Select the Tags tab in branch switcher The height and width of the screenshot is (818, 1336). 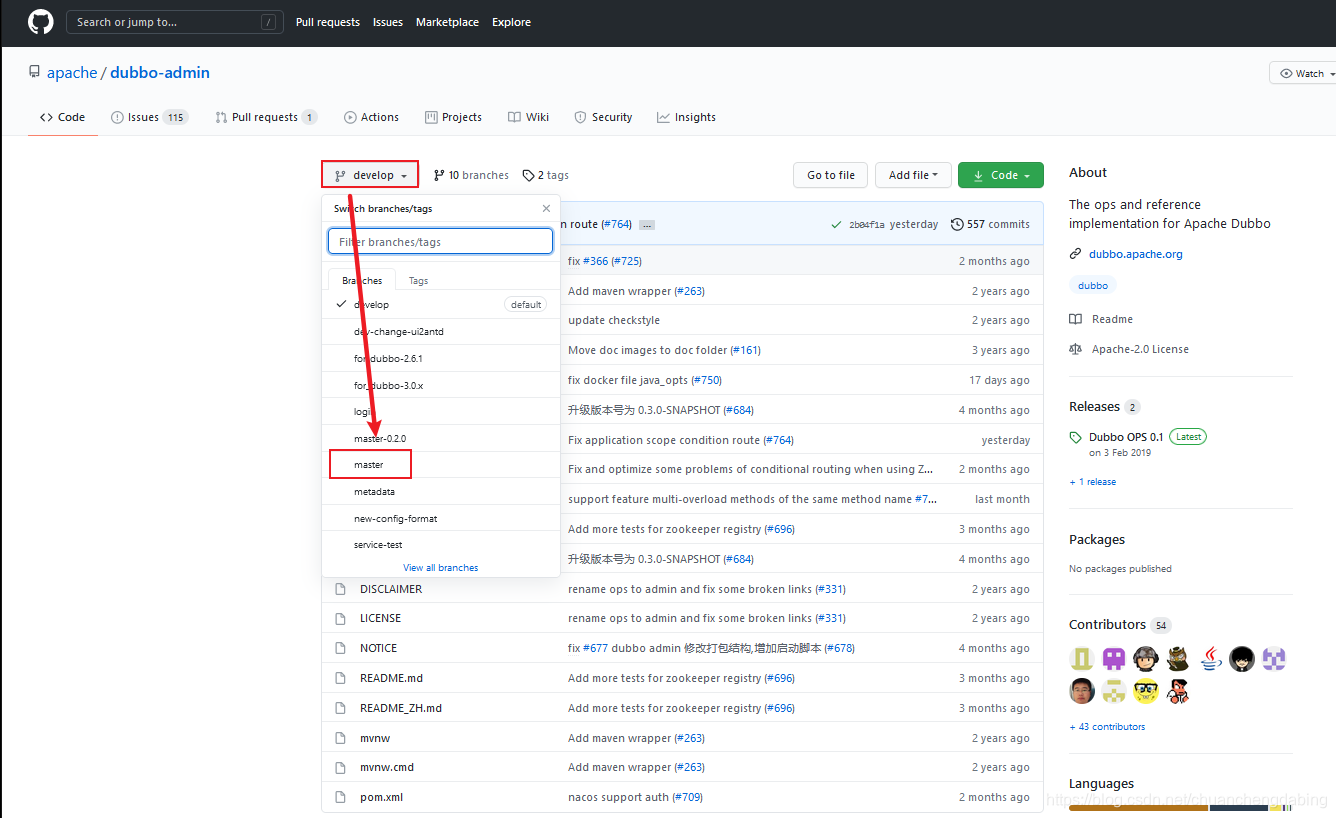coord(418,281)
